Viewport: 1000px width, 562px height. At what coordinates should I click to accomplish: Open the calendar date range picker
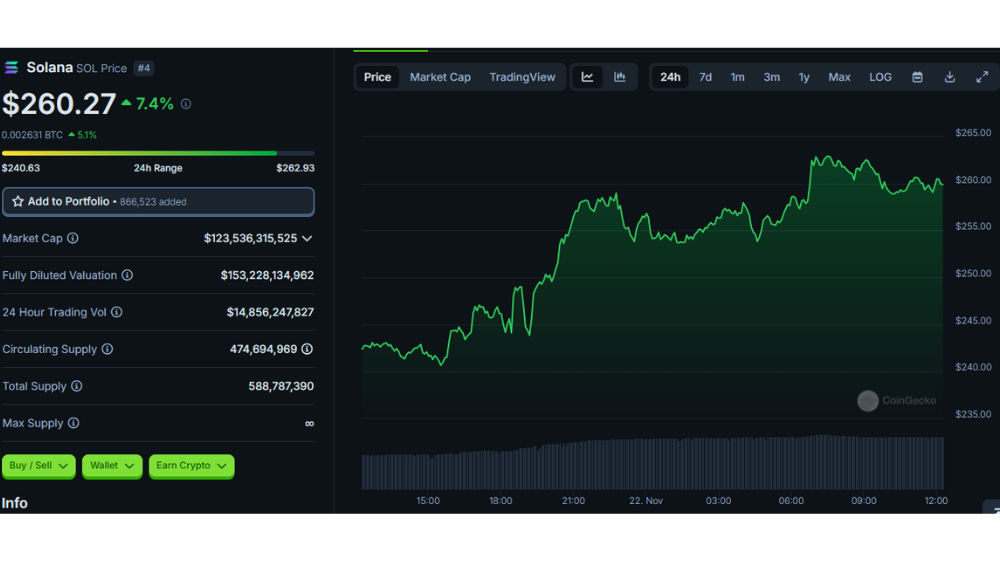click(x=917, y=77)
